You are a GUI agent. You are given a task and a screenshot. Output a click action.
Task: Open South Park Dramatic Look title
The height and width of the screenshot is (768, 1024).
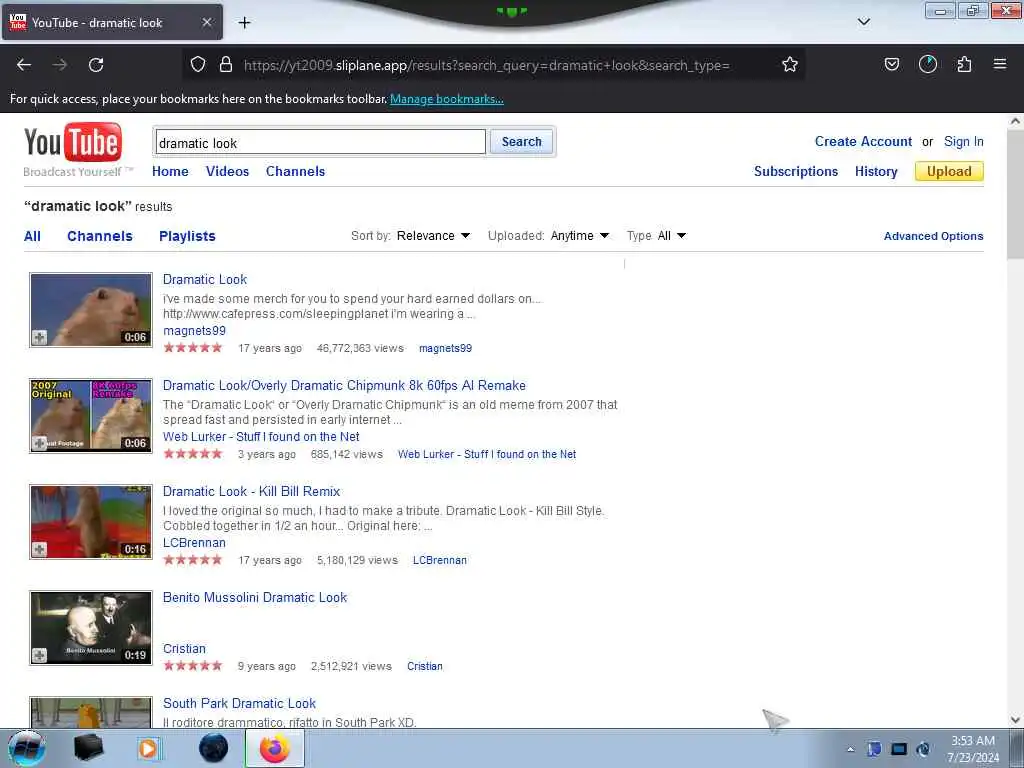pyautogui.click(x=239, y=703)
